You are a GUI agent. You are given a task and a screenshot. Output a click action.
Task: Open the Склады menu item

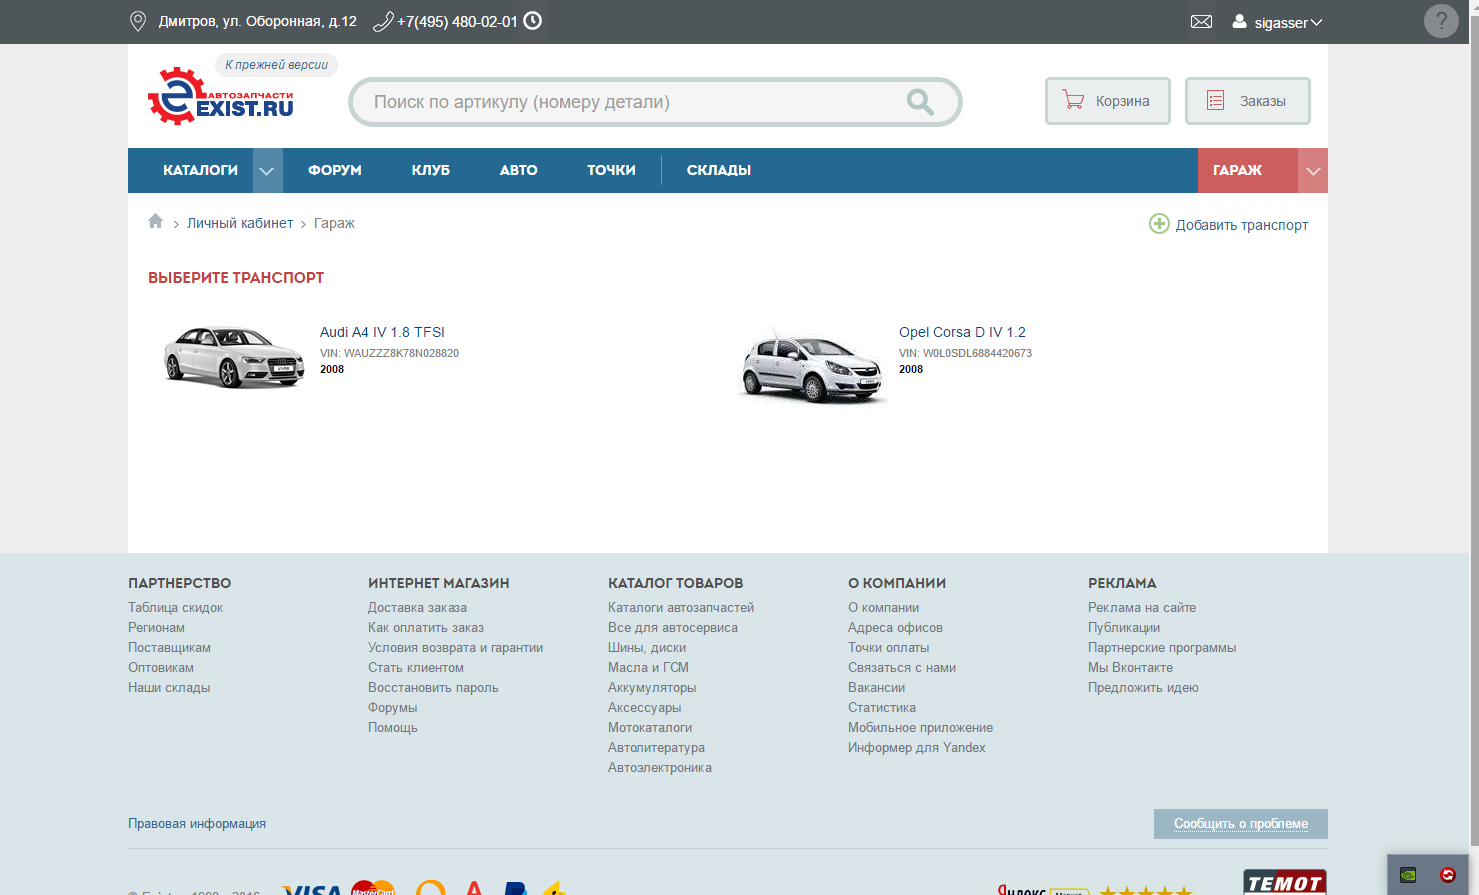pyautogui.click(x=719, y=170)
